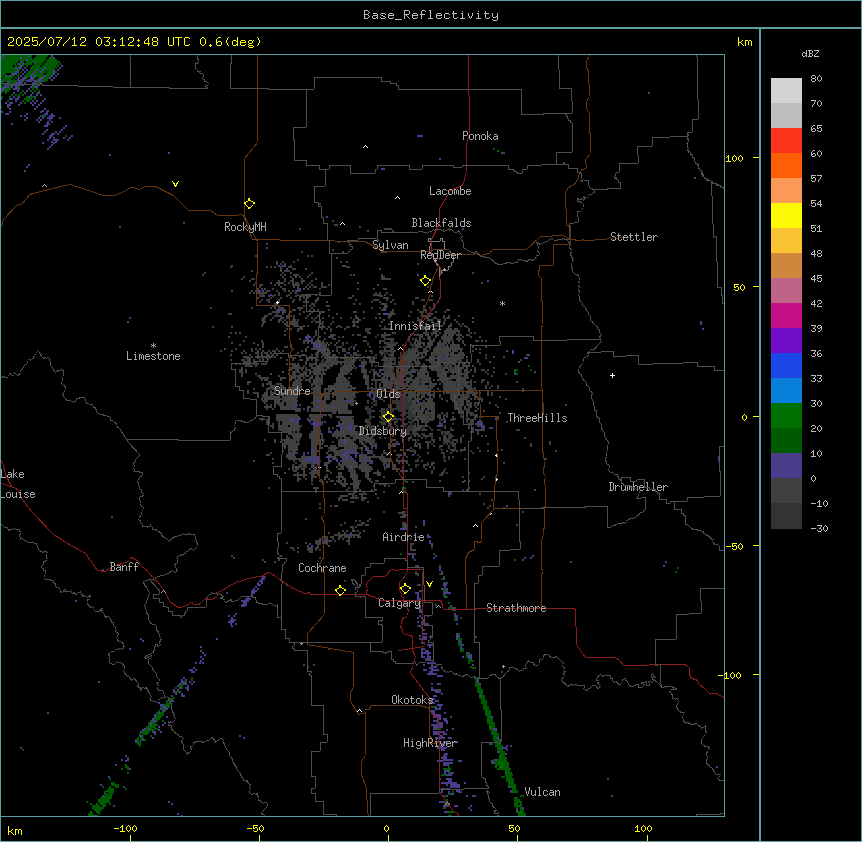The image size is (862, 842).
Task: Select the purple 36-39 dBZ legend swatch
Action: tap(786, 341)
